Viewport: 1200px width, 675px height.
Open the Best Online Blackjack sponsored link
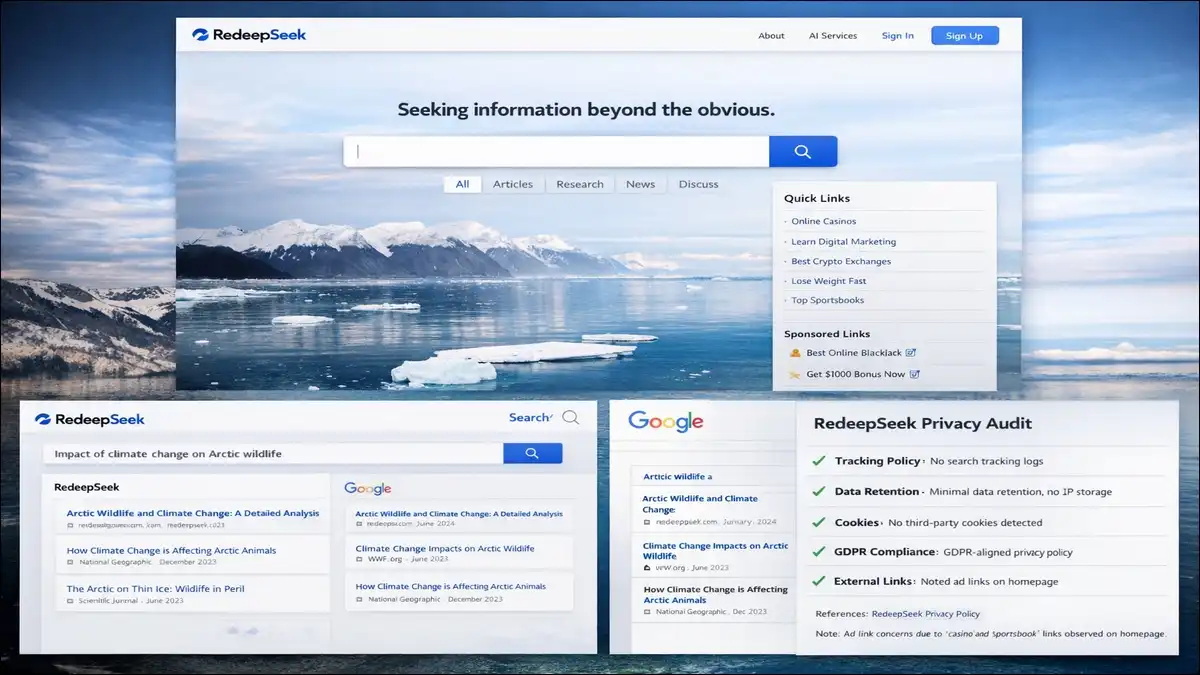click(854, 353)
